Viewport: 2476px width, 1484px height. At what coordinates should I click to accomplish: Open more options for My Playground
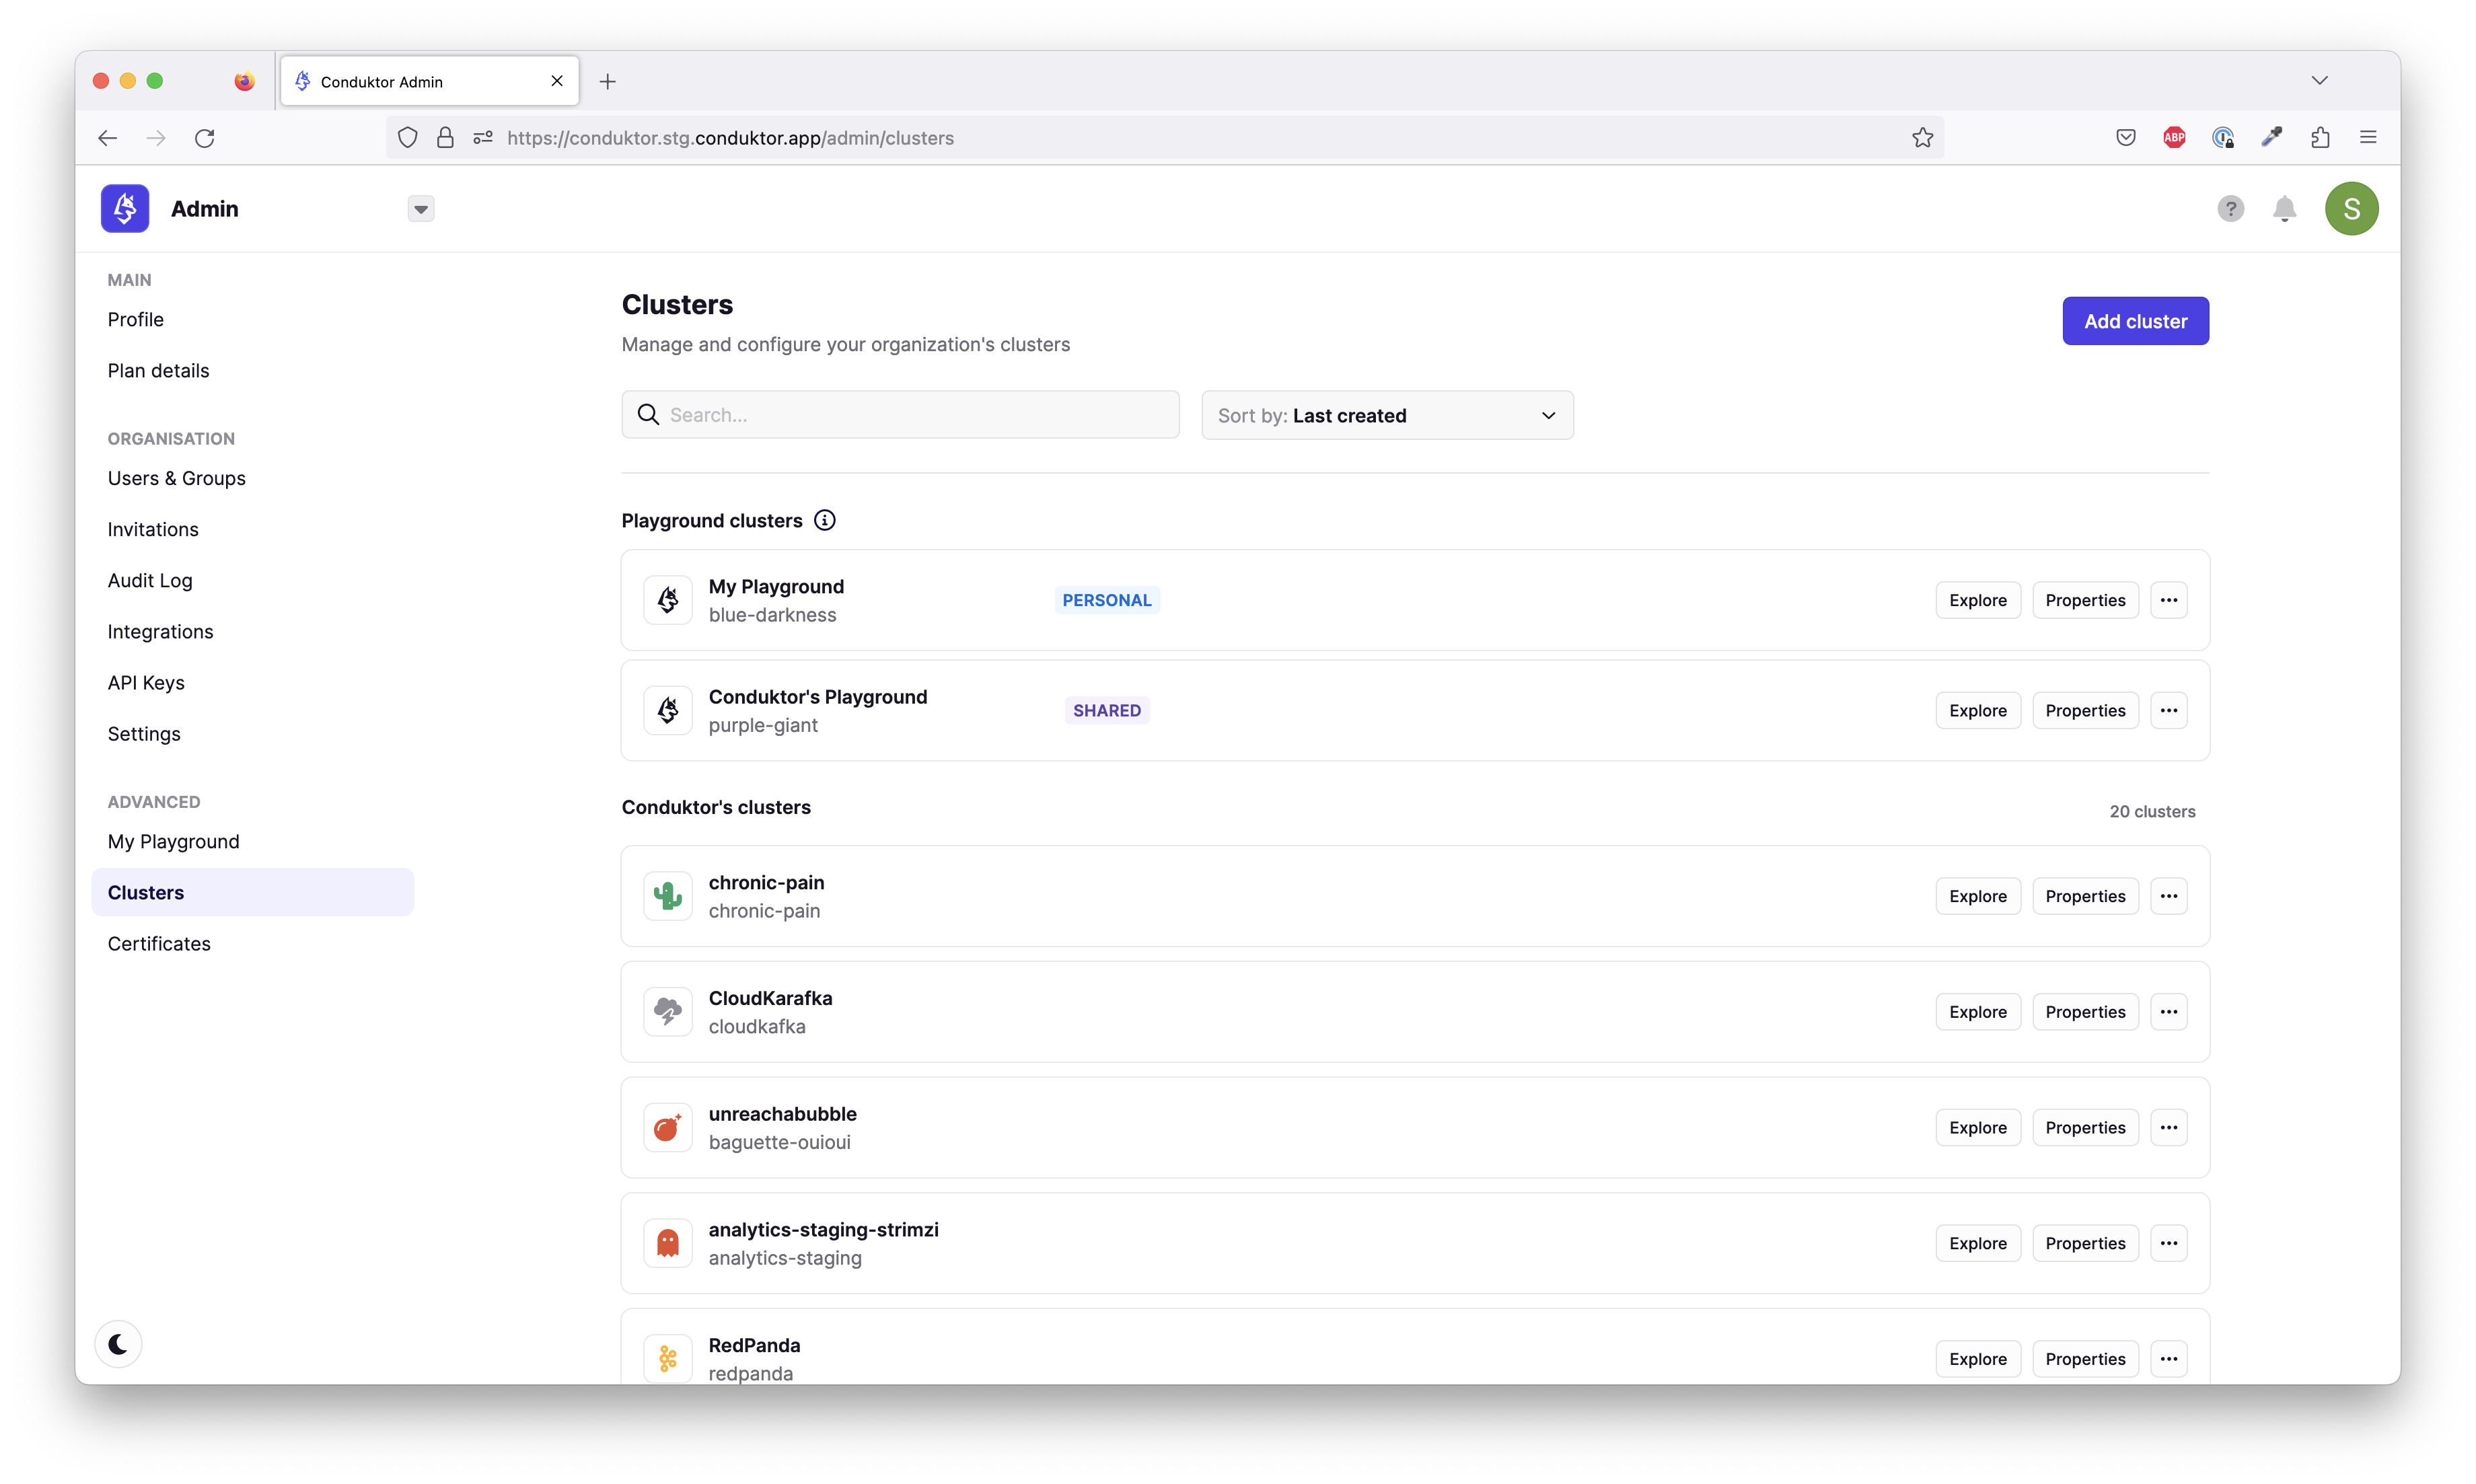tap(2168, 600)
